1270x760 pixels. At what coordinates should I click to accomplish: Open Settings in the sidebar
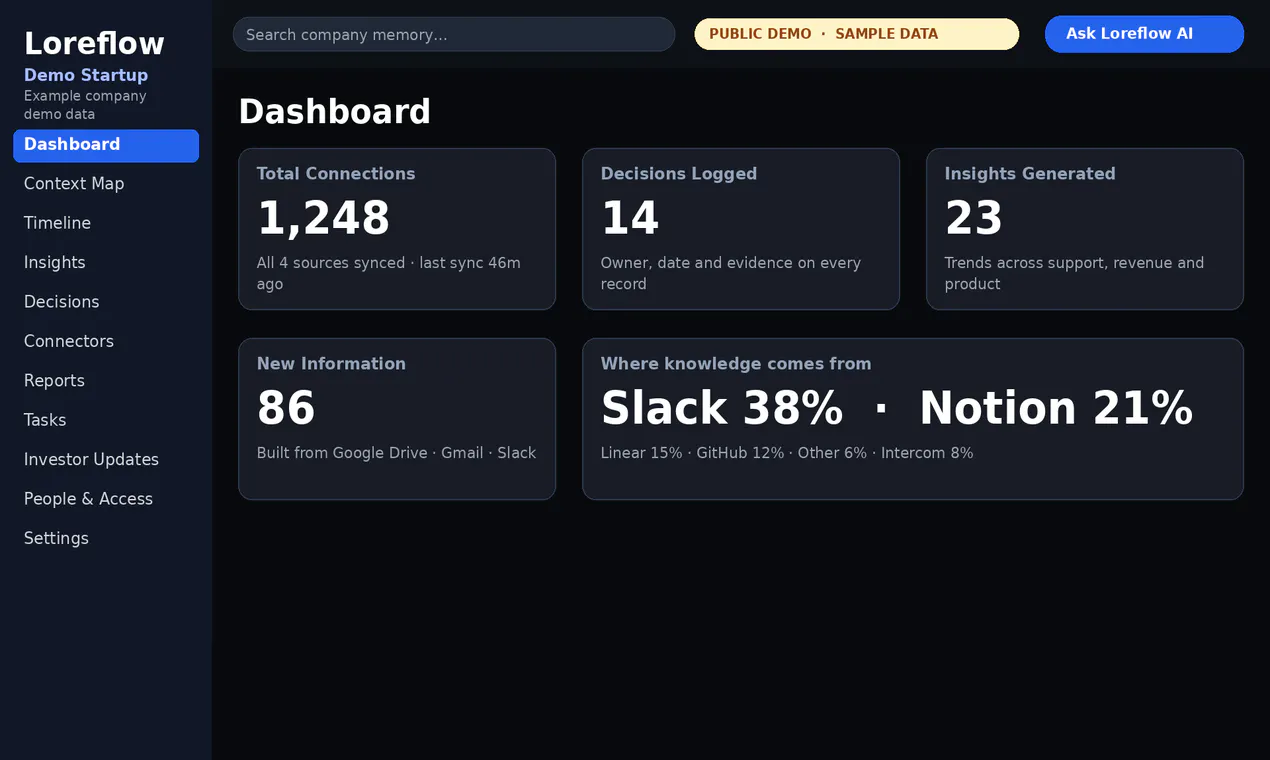[106, 538]
